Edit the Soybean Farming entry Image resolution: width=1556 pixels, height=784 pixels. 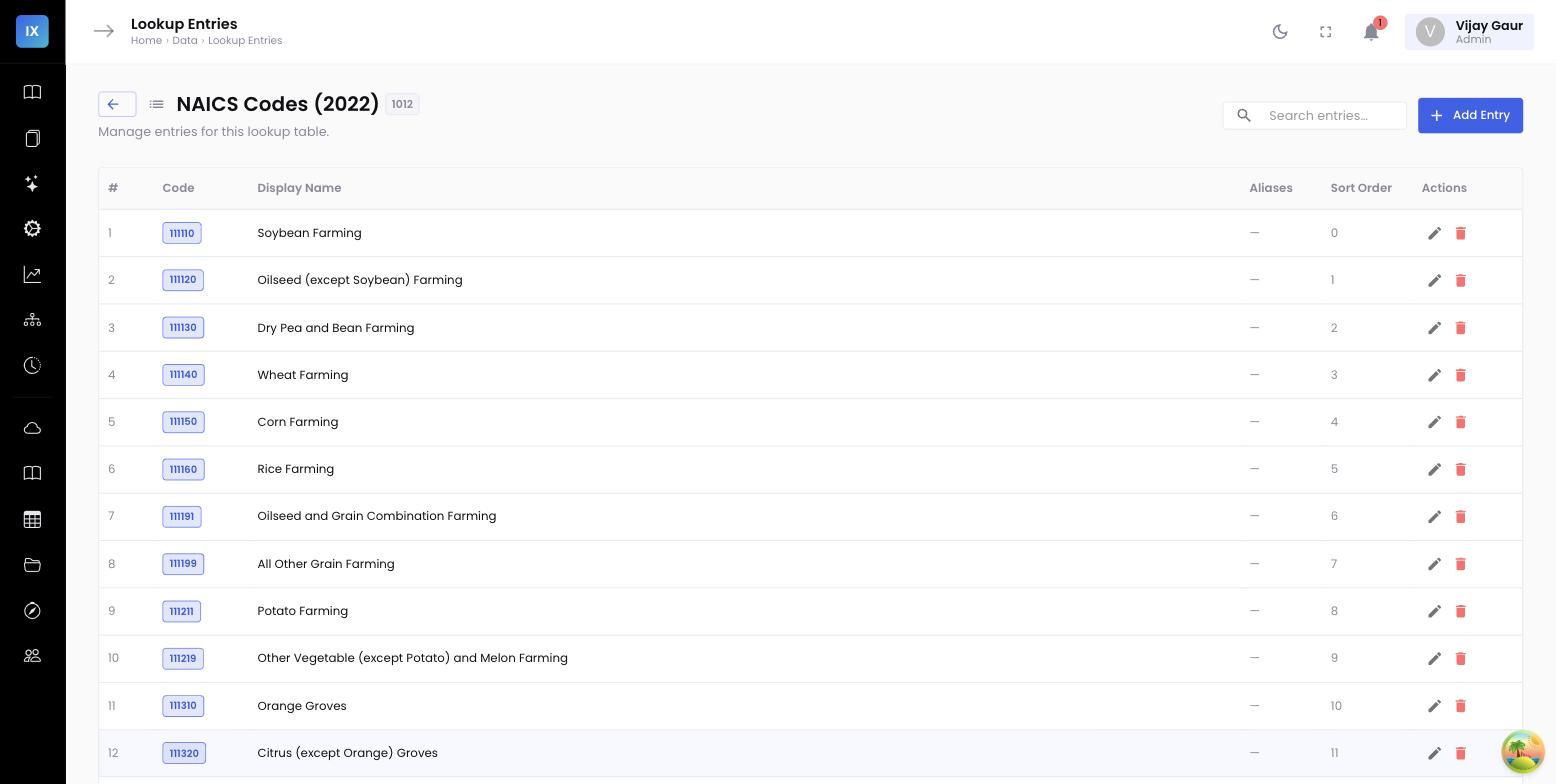pos(1434,233)
